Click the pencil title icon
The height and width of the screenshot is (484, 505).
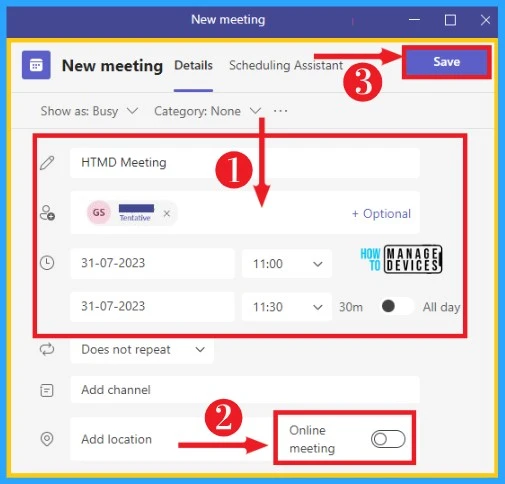click(47, 163)
